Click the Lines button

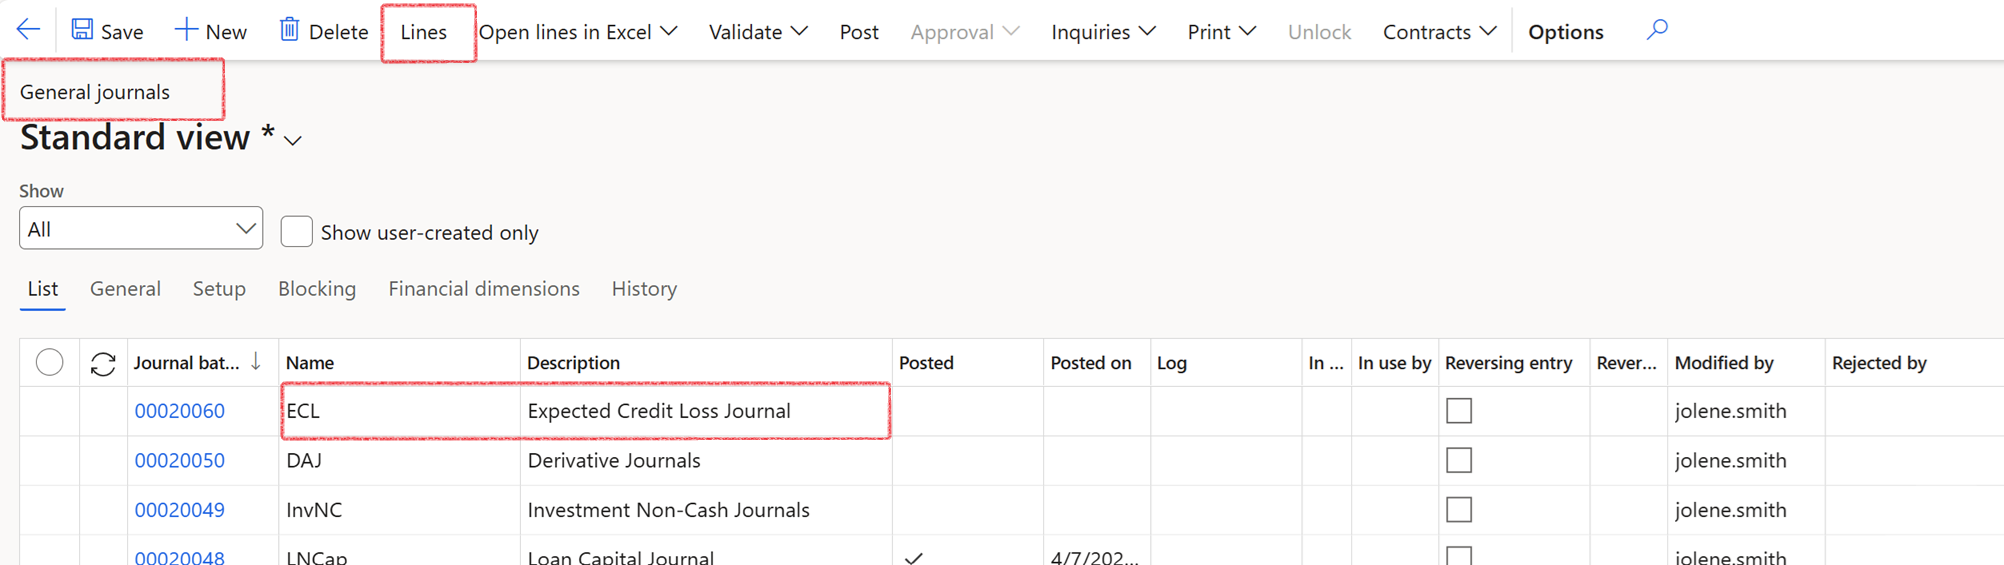[x=424, y=32]
